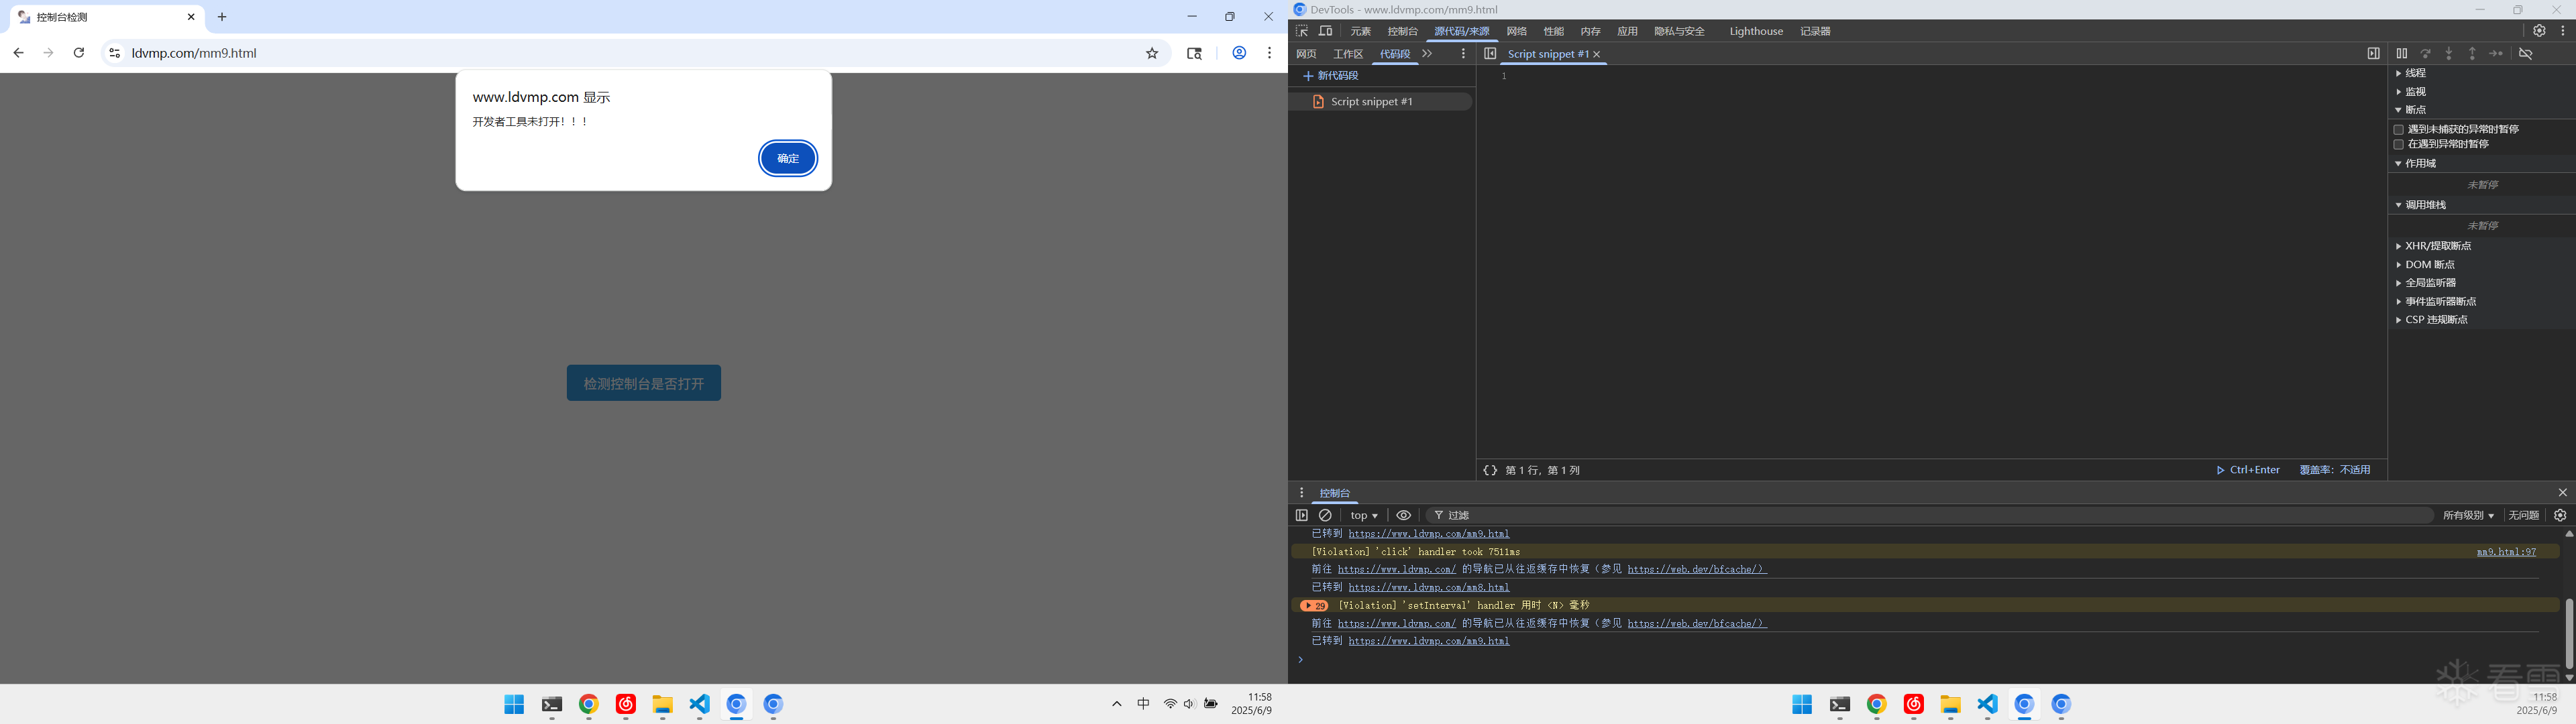Open console settings gear icon
The width and height of the screenshot is (2576, 724).
point(2560,515)
